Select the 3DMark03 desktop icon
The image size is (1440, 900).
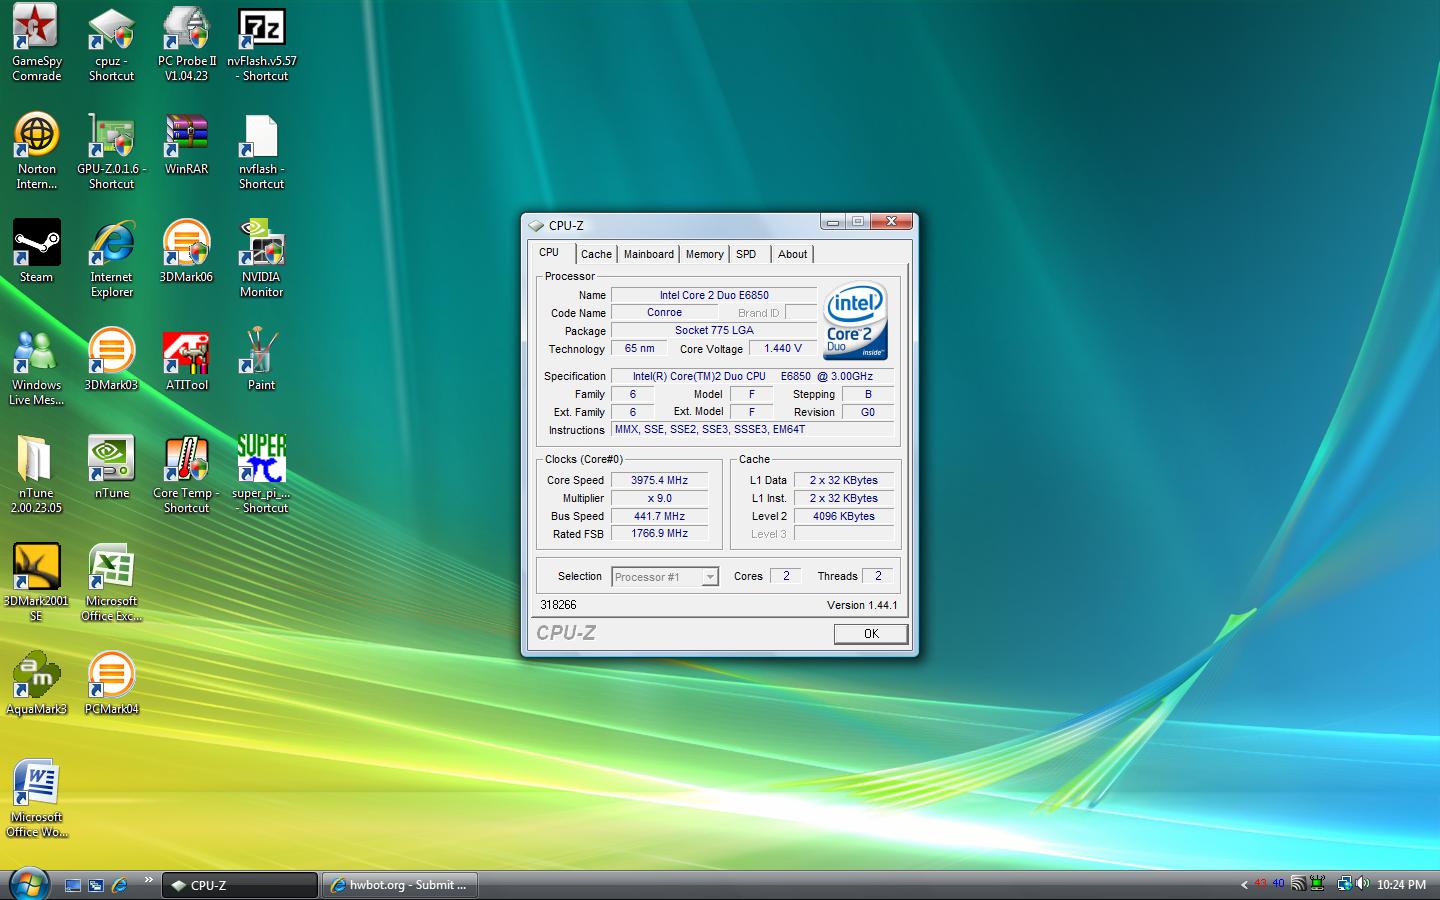tap(111, 359)
